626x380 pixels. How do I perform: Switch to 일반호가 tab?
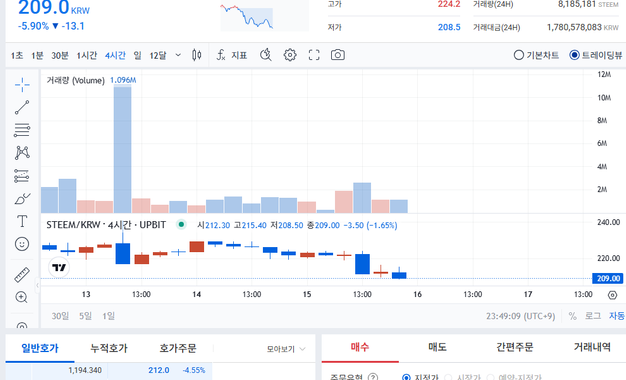40,348
